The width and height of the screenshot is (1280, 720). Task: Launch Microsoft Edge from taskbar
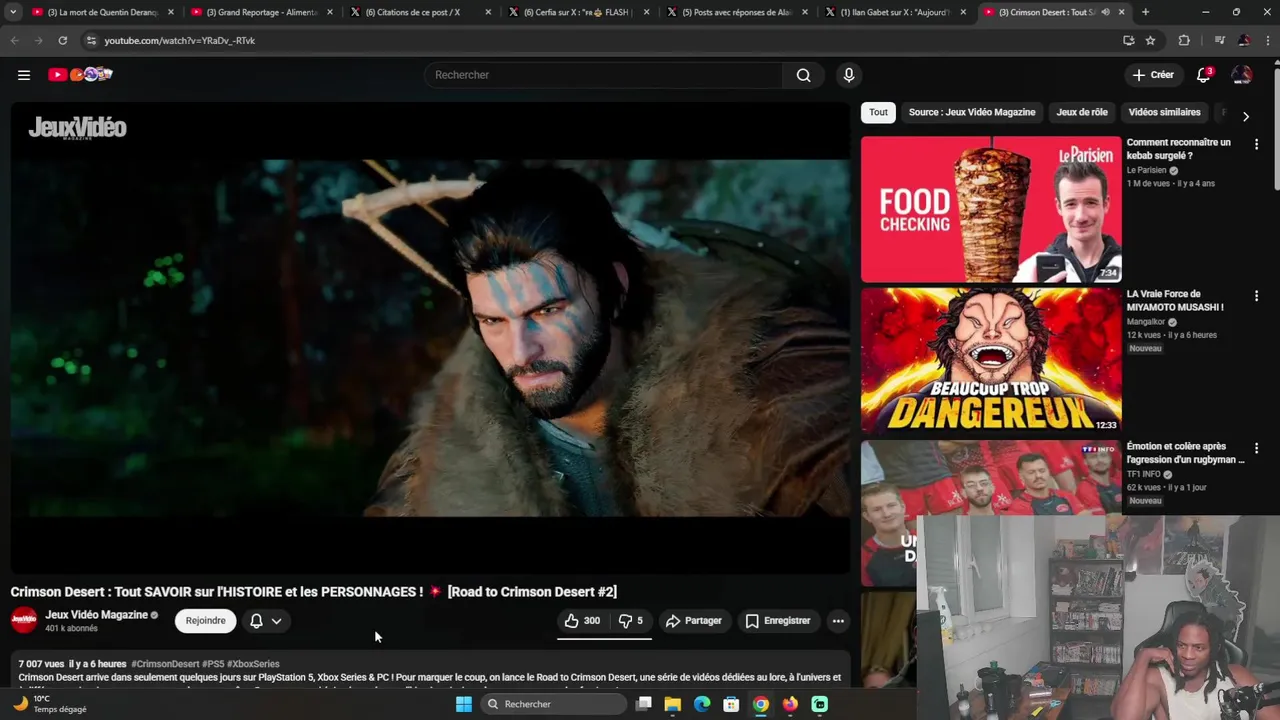(702, 704)
